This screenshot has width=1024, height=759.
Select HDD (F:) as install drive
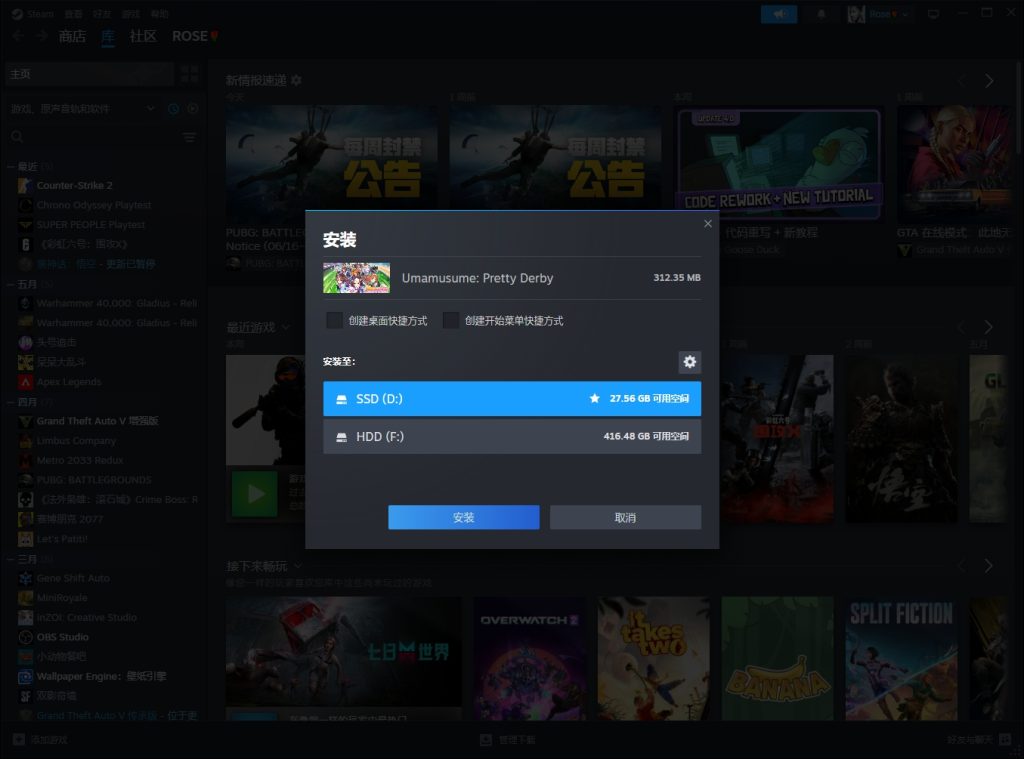(512, 436)
